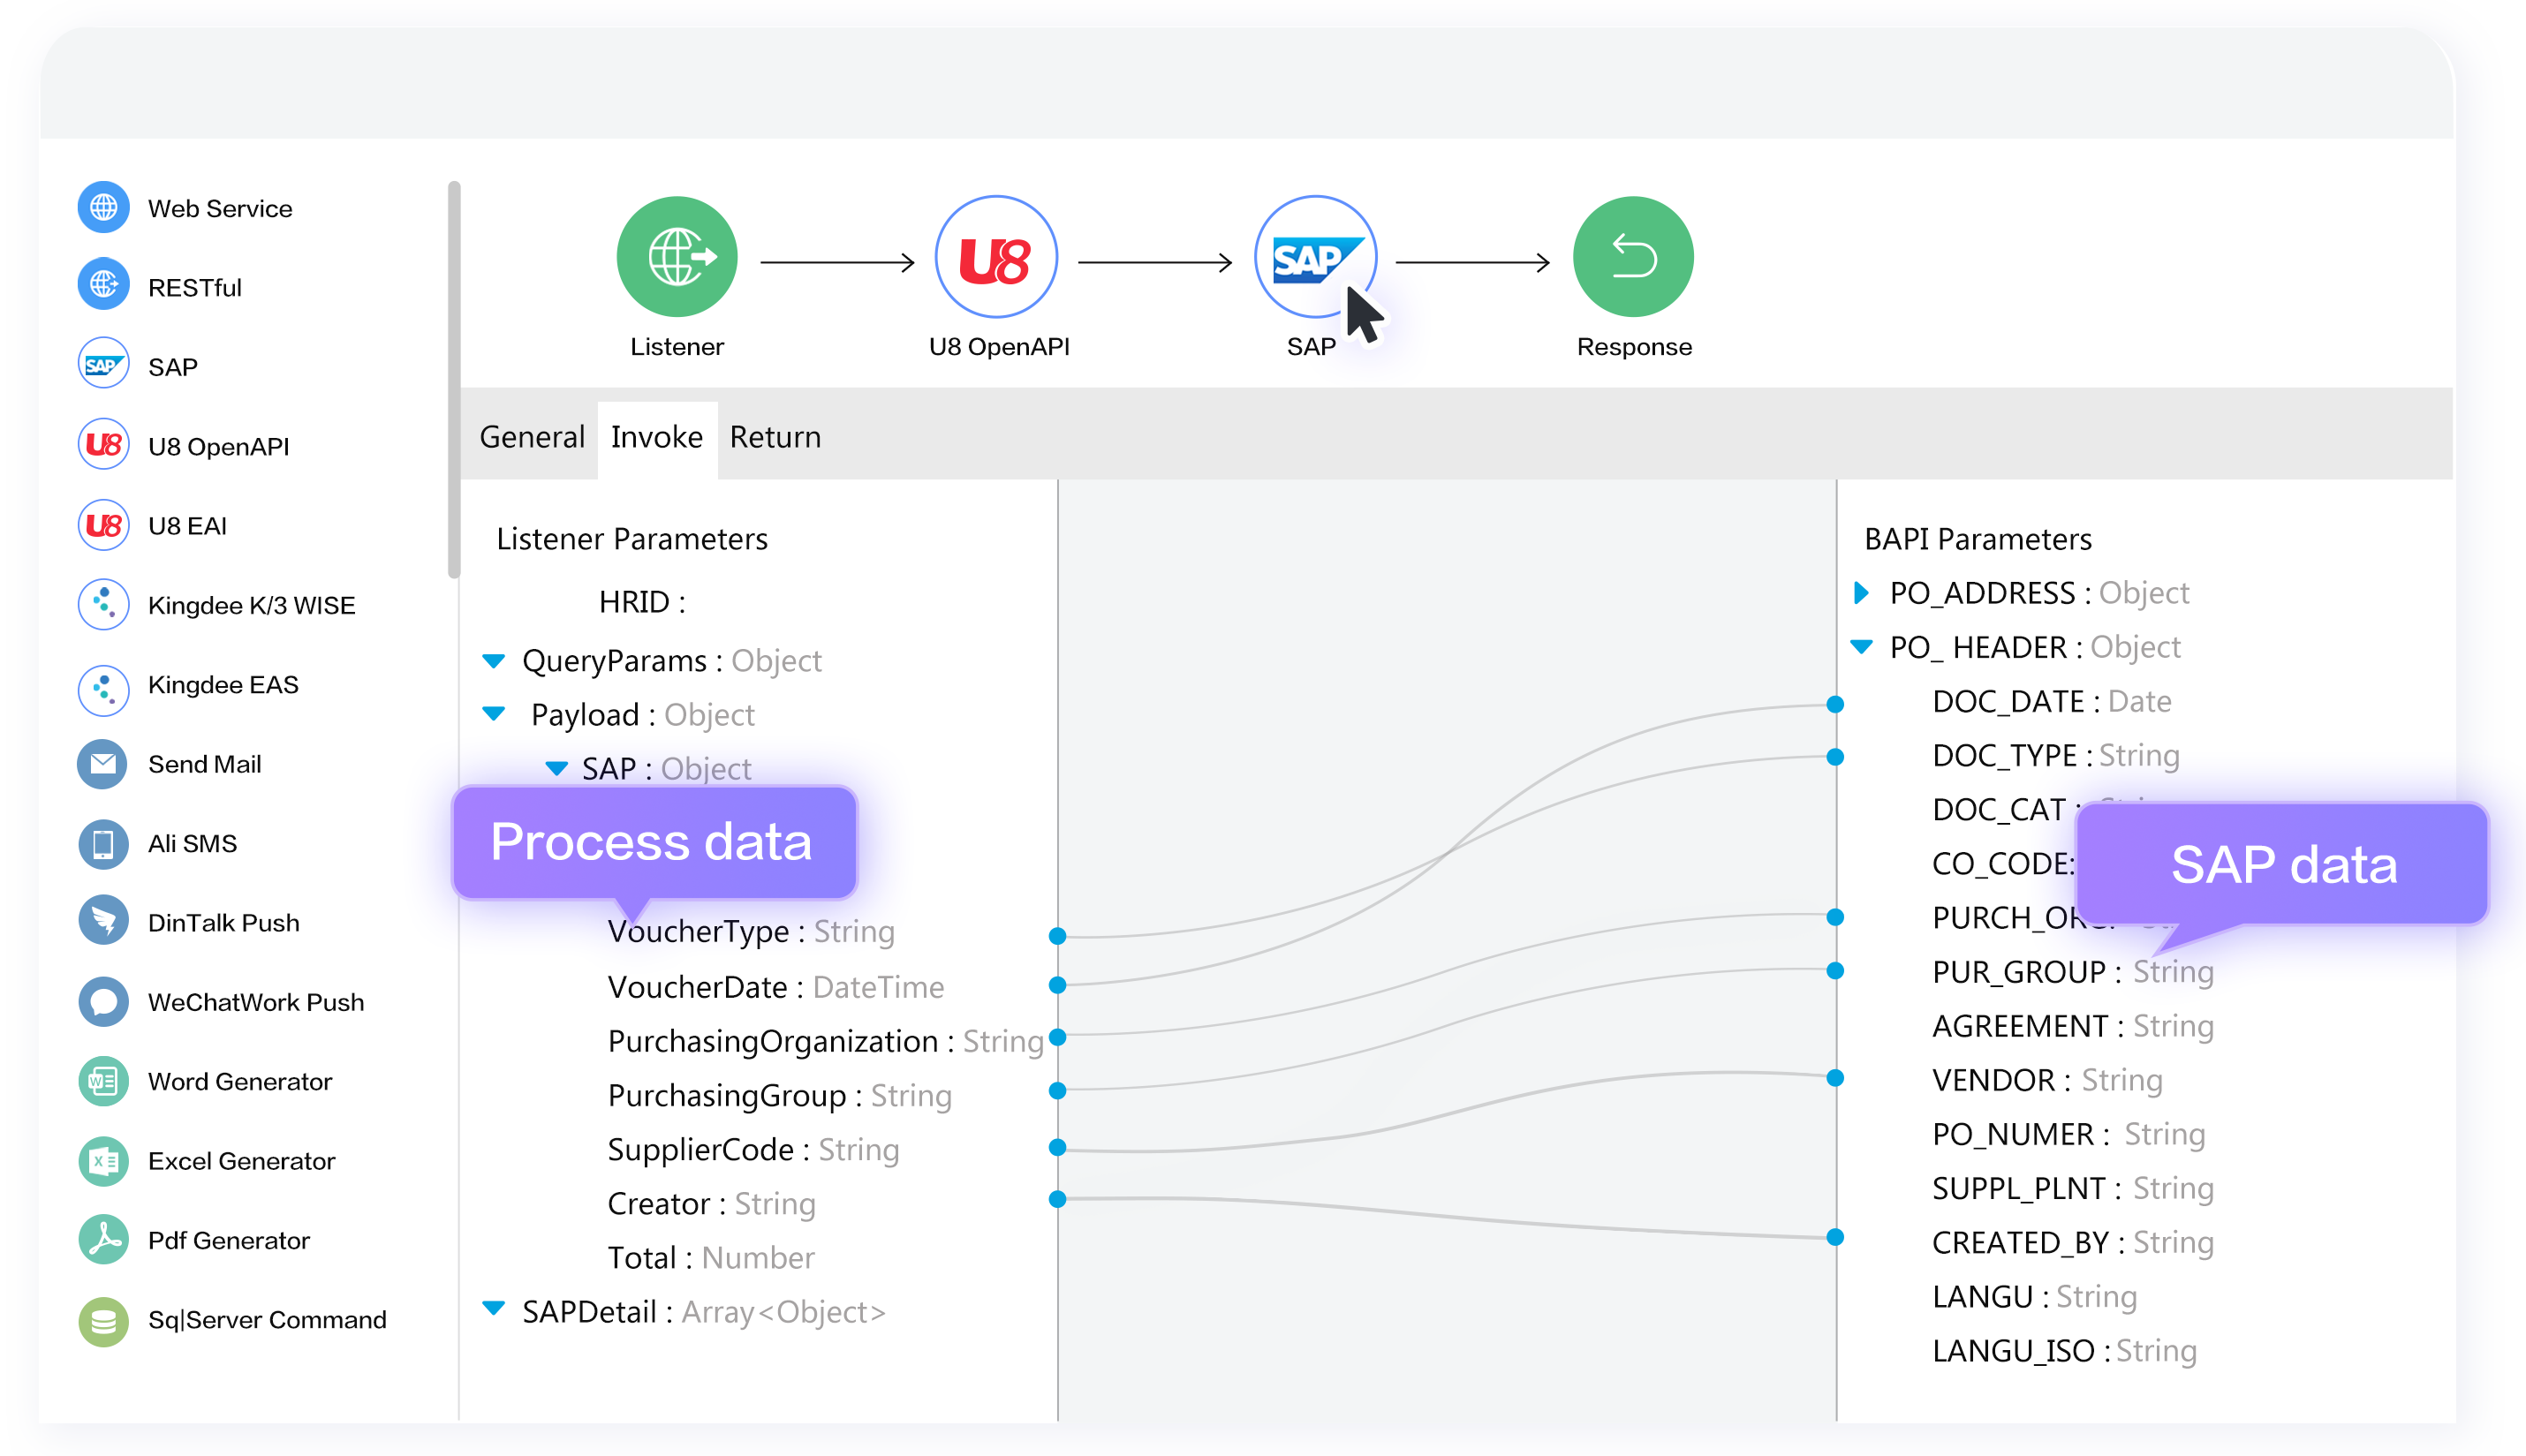Choose the DinTalk Push icon
The image size is (2526, 1456).
click(x=103, y=922)
